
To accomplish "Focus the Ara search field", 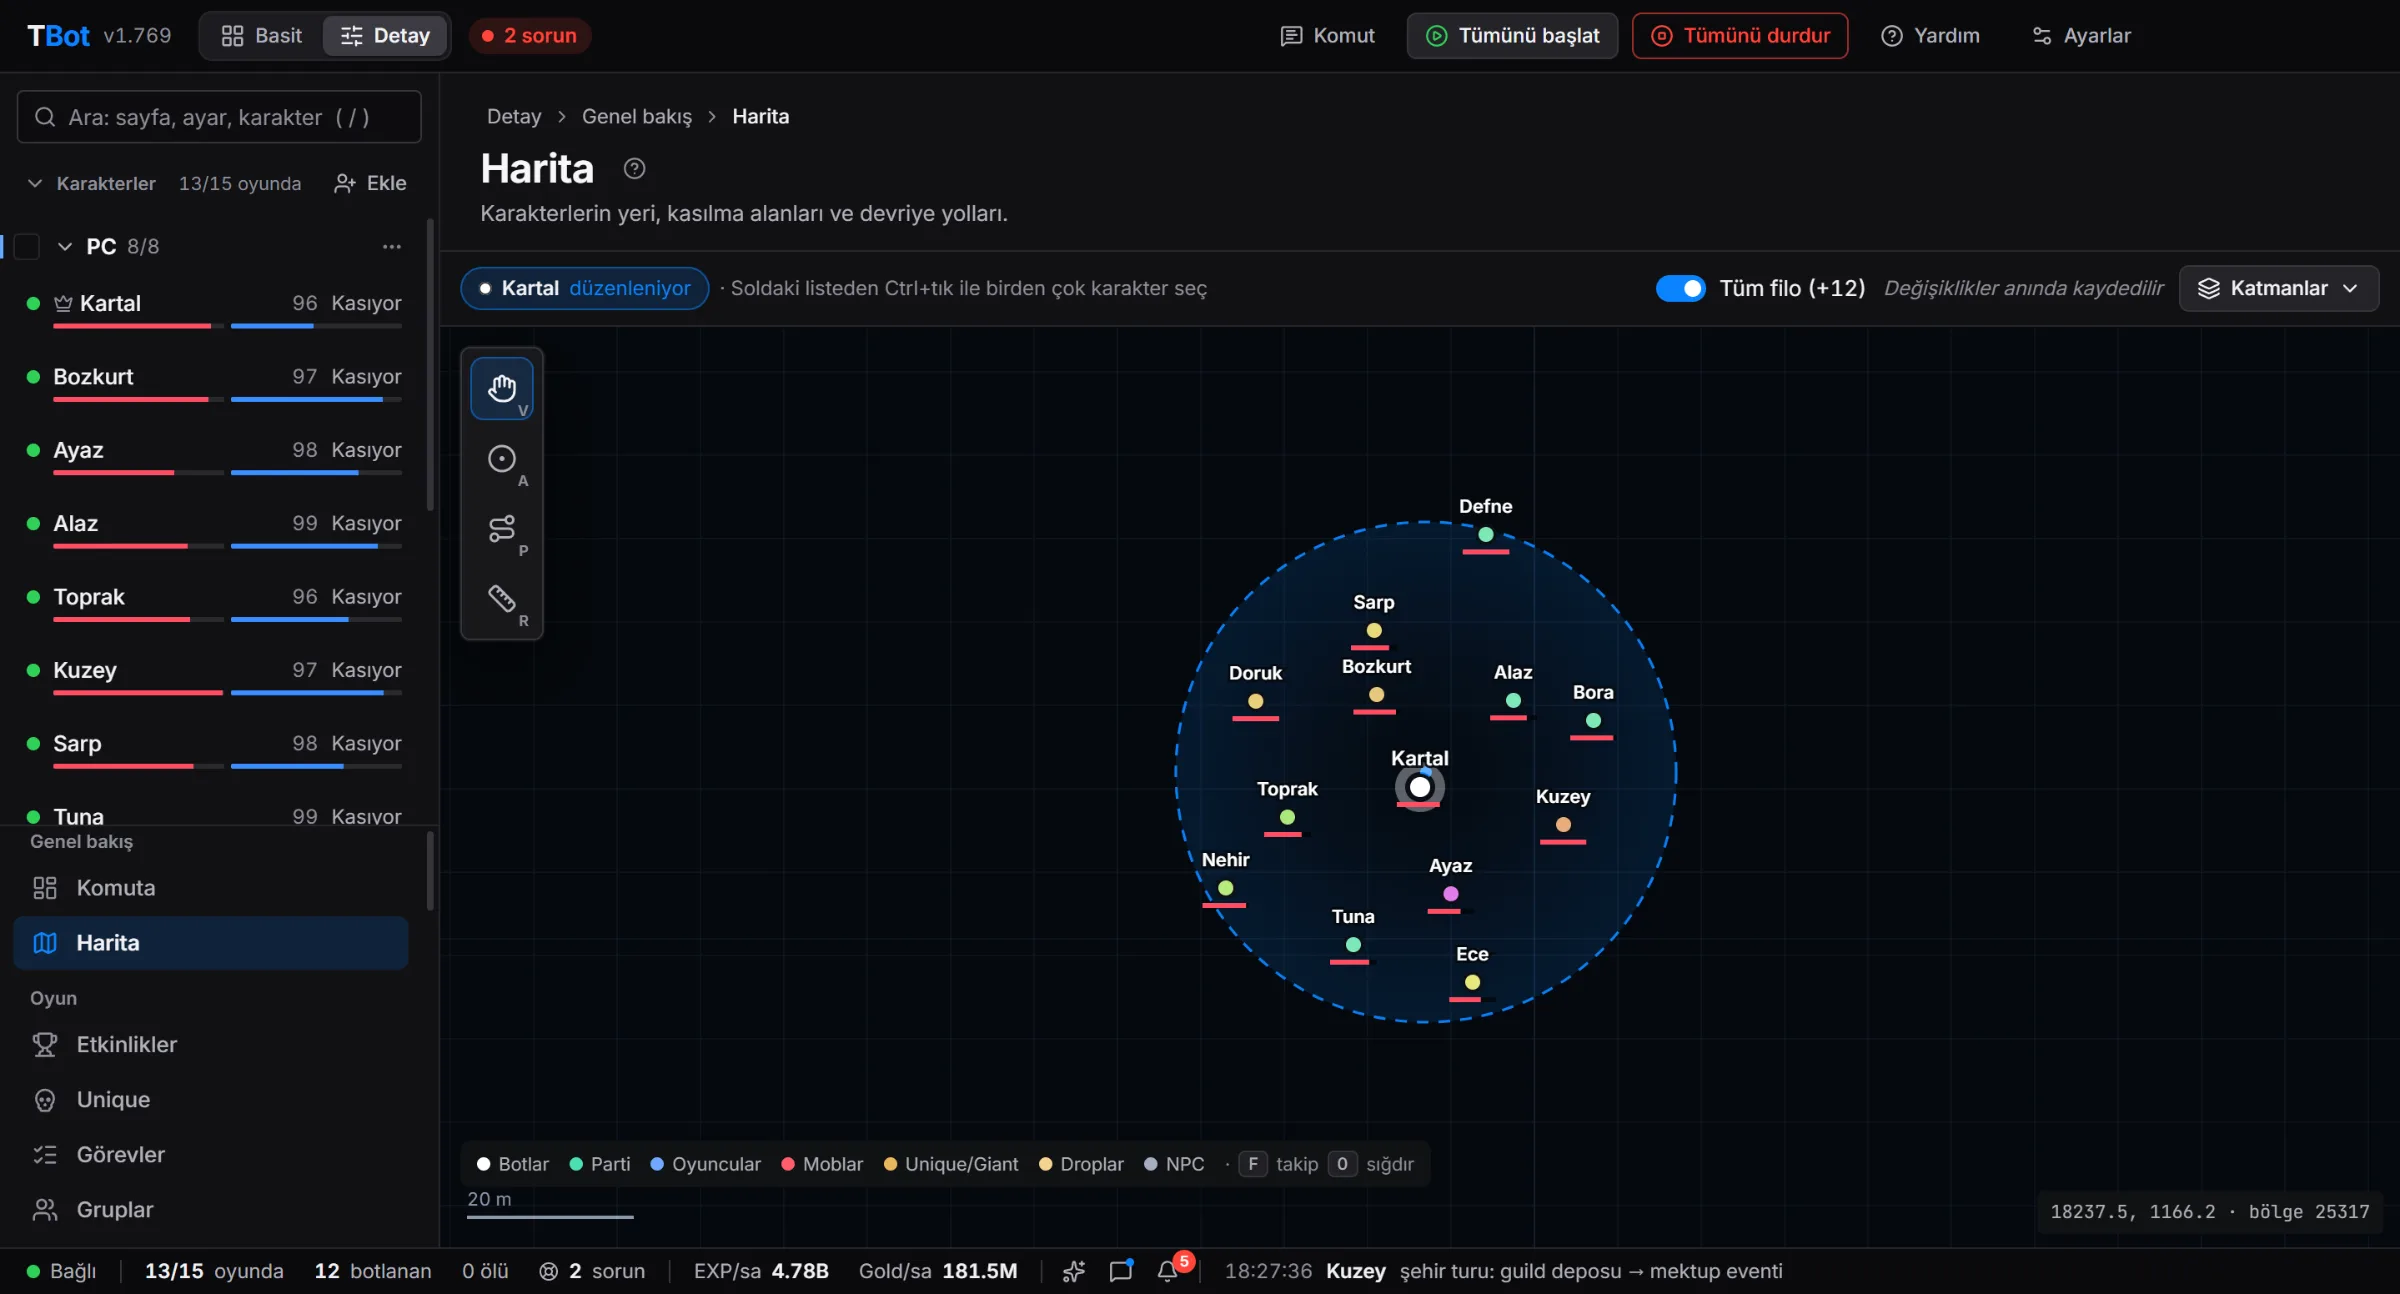I will point(219,117).
